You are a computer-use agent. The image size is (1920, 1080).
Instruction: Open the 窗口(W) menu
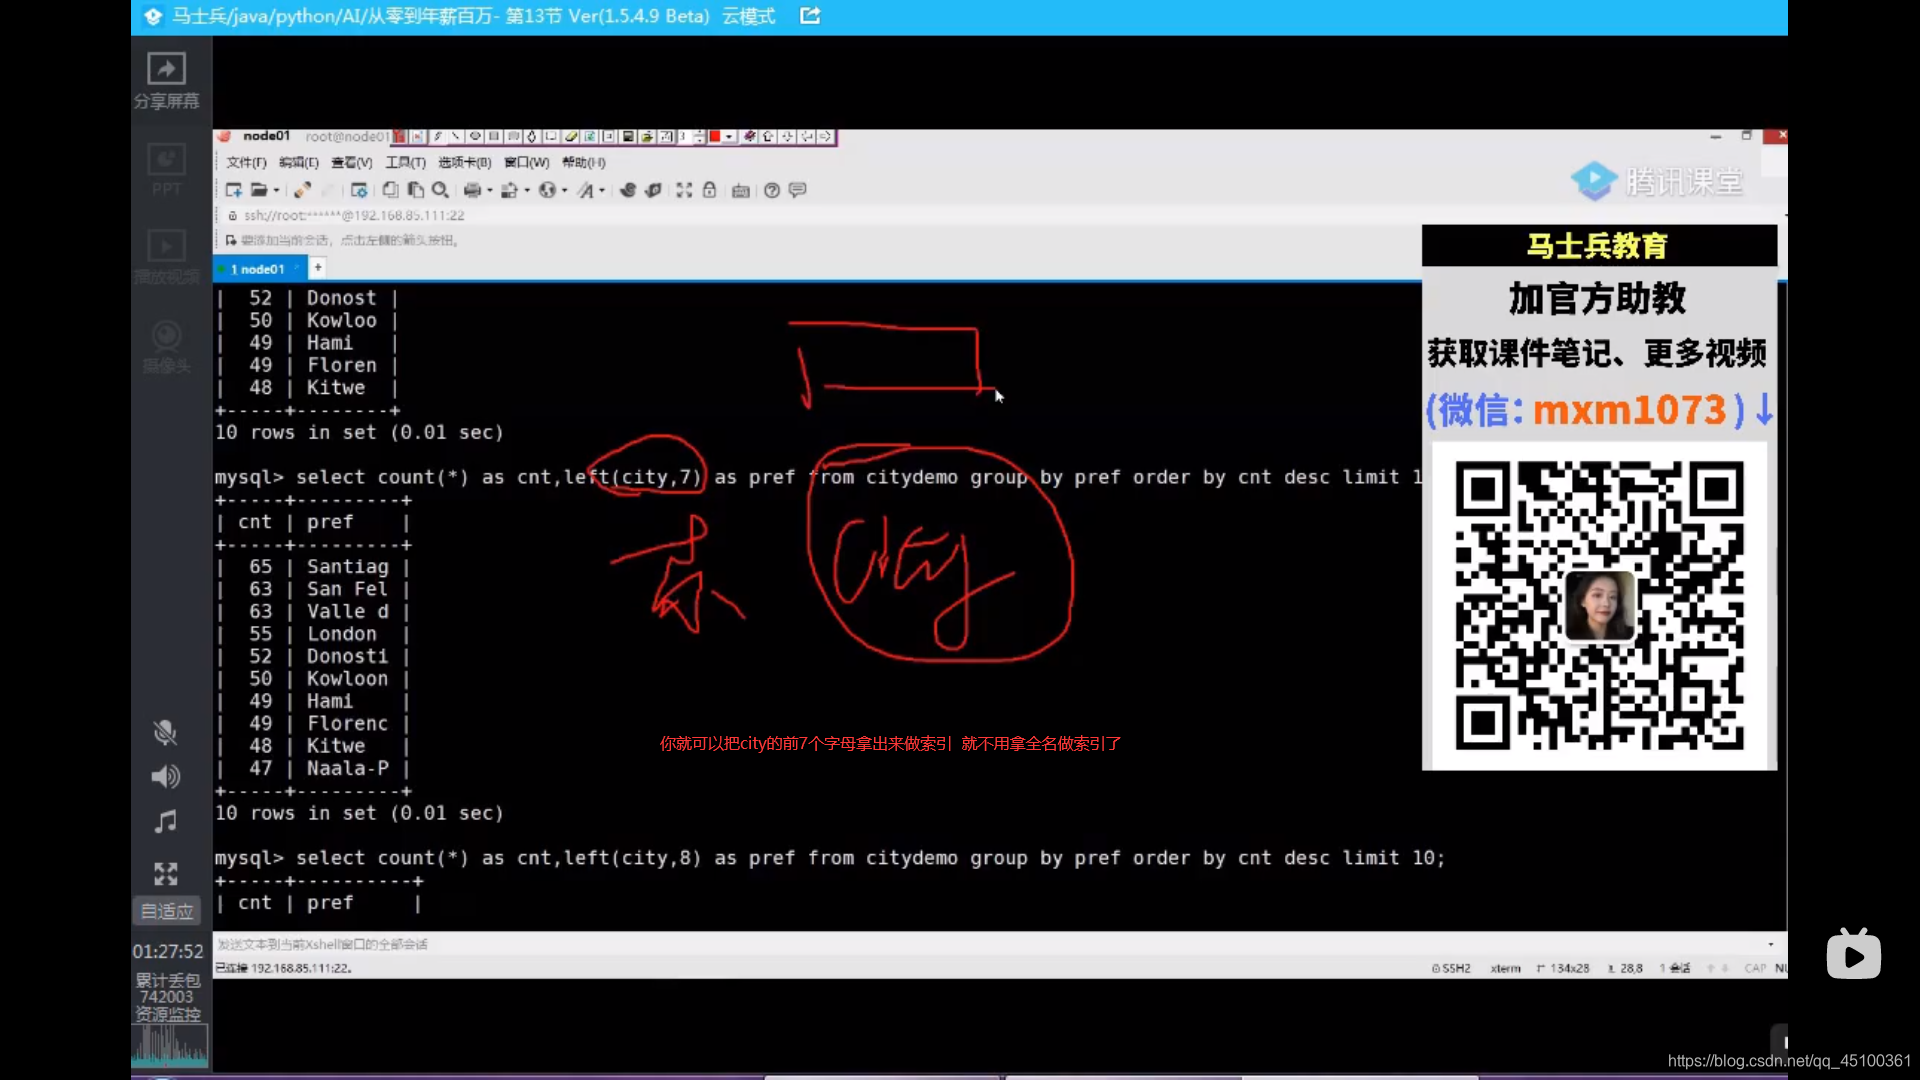[527, 162]
